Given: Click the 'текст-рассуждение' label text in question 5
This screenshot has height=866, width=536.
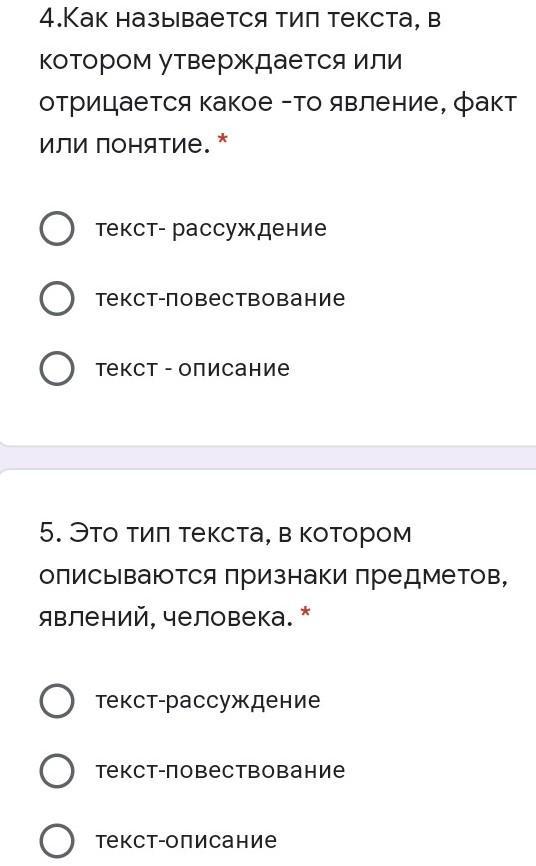Looking at the screenshot, I should pyautogui.click(x=208, y=701).
